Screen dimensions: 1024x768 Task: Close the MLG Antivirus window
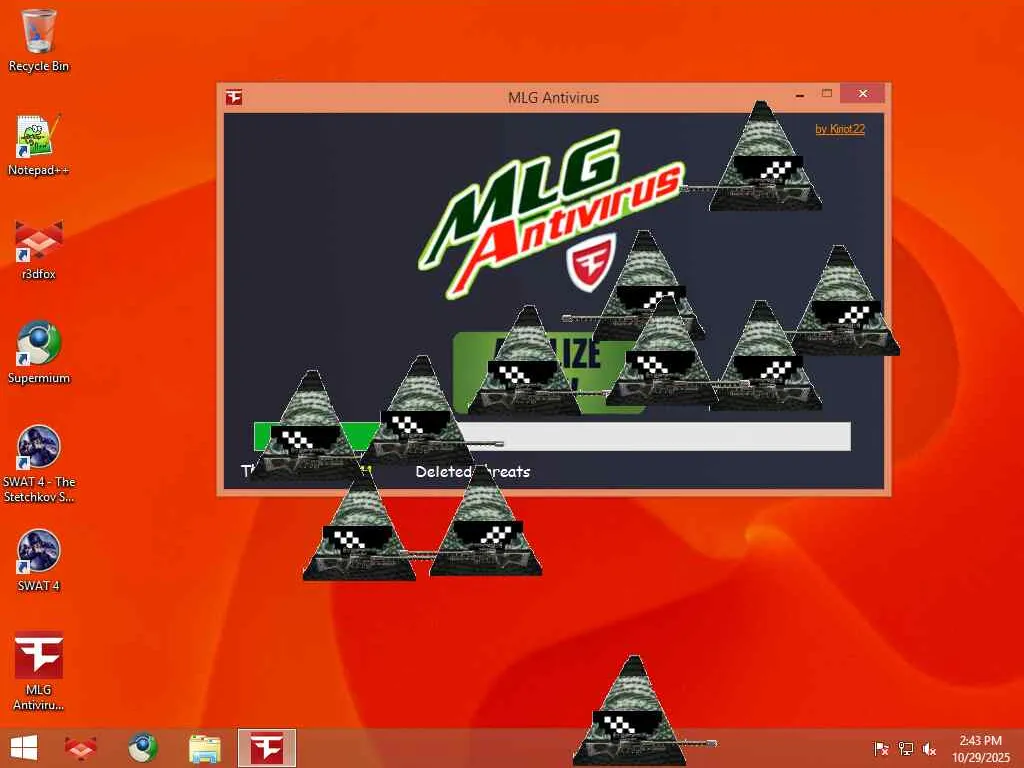click(863, 94)
